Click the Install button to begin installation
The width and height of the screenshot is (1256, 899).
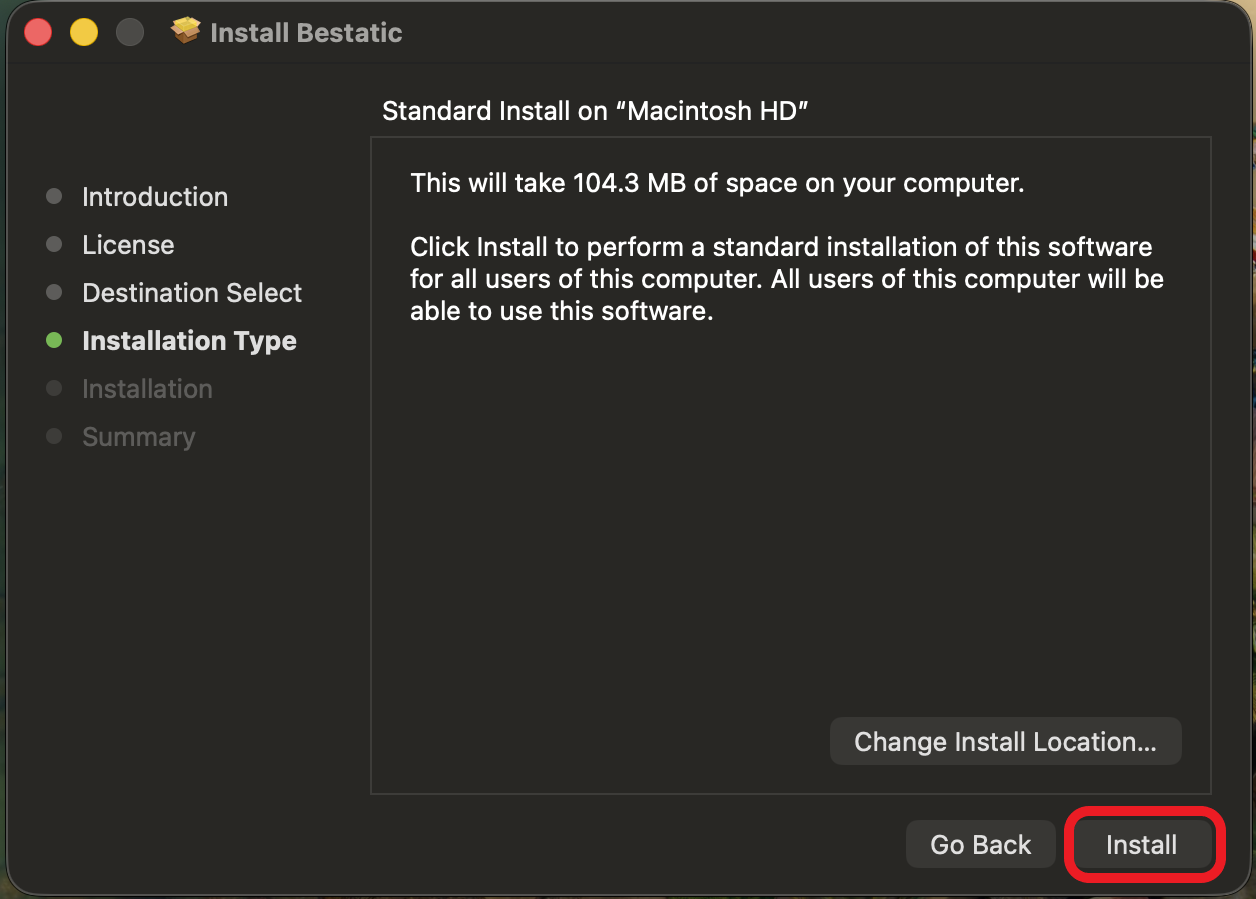[1143, 844]
